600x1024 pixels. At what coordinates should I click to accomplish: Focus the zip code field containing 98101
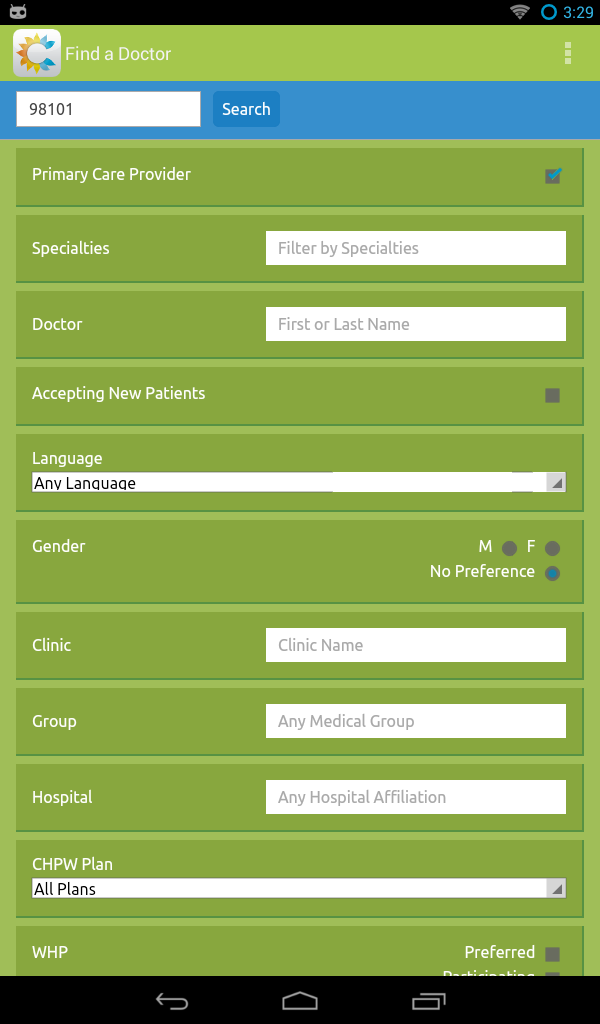pos(108,109)
